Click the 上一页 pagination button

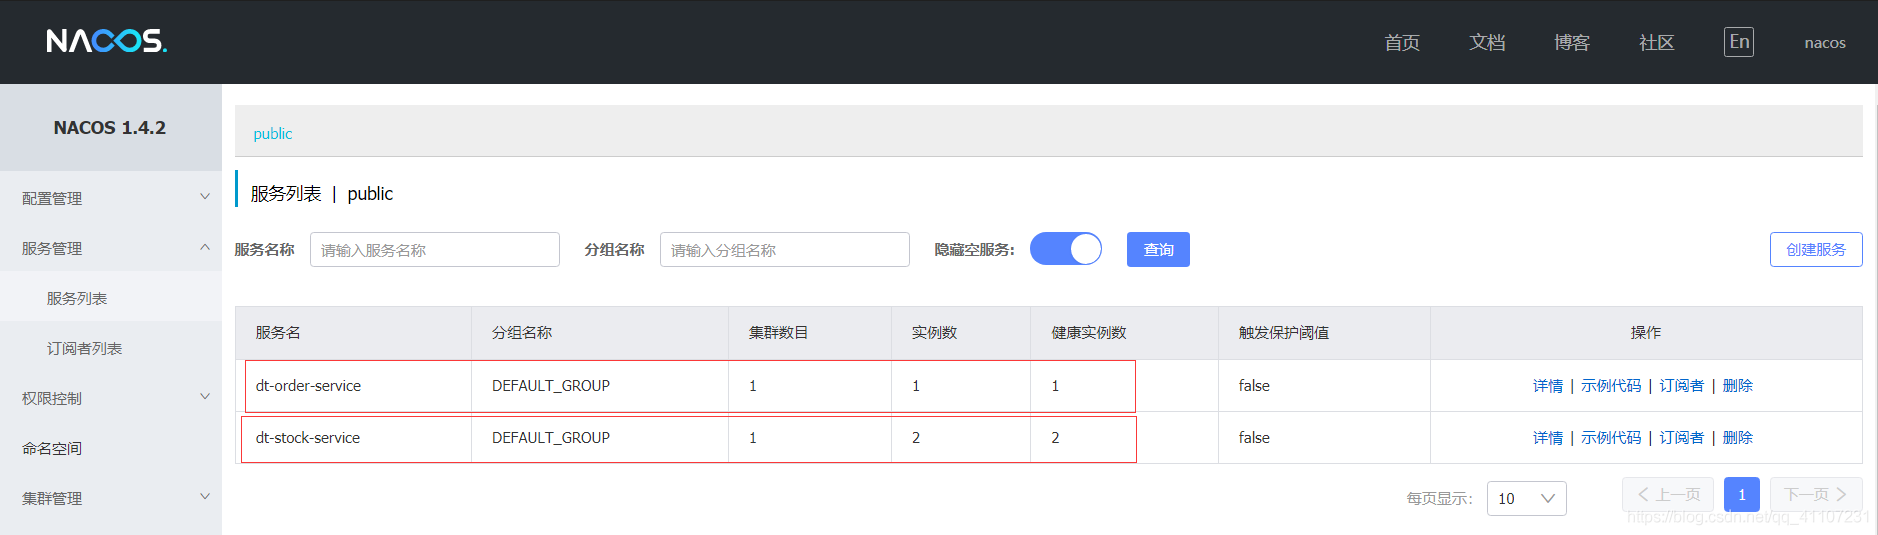[x=1668, y=494]
